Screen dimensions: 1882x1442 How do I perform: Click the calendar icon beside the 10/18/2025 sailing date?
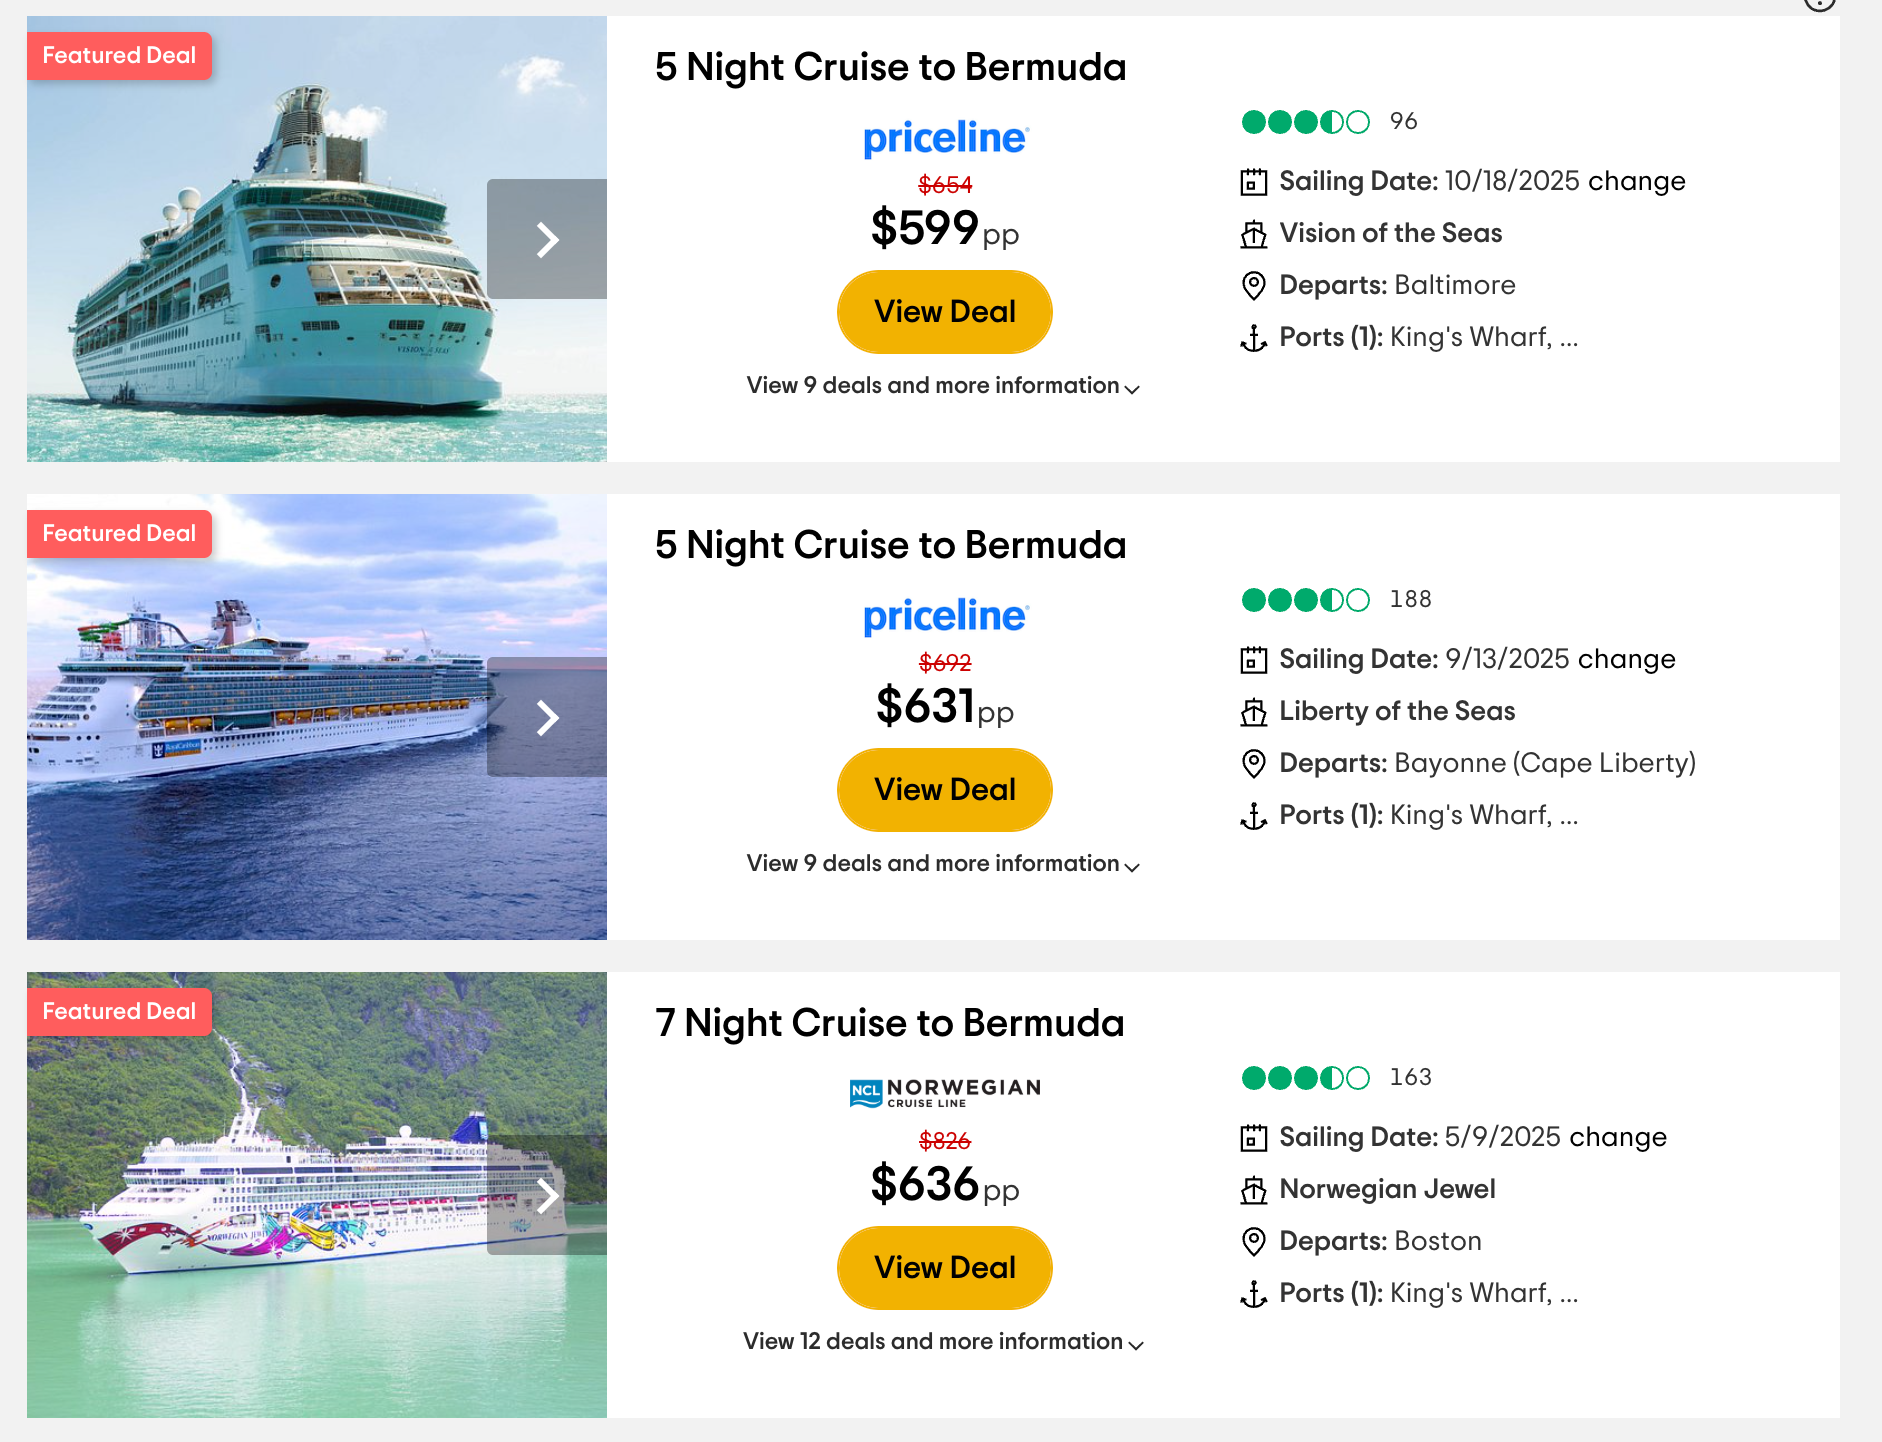click(x=1252, y=182)
